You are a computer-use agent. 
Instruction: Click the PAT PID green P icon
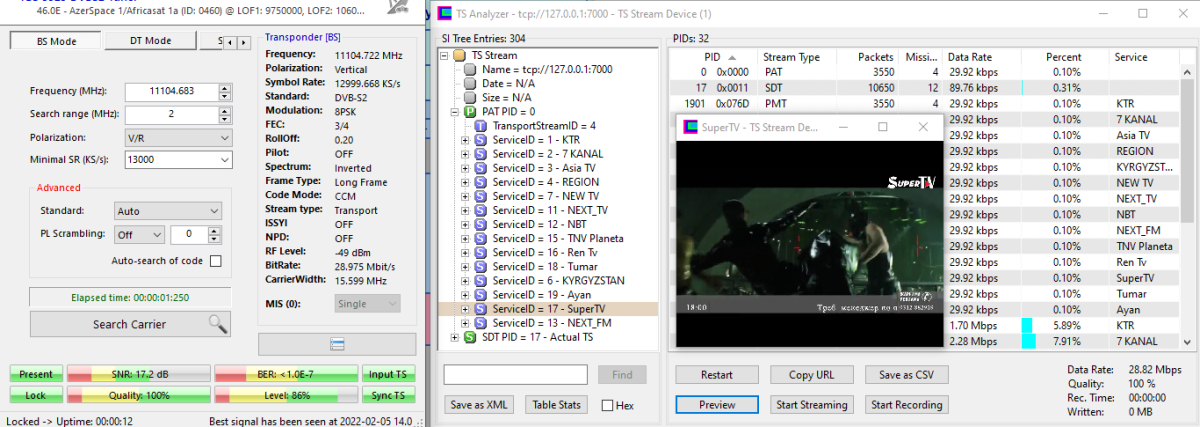point(469,112)
